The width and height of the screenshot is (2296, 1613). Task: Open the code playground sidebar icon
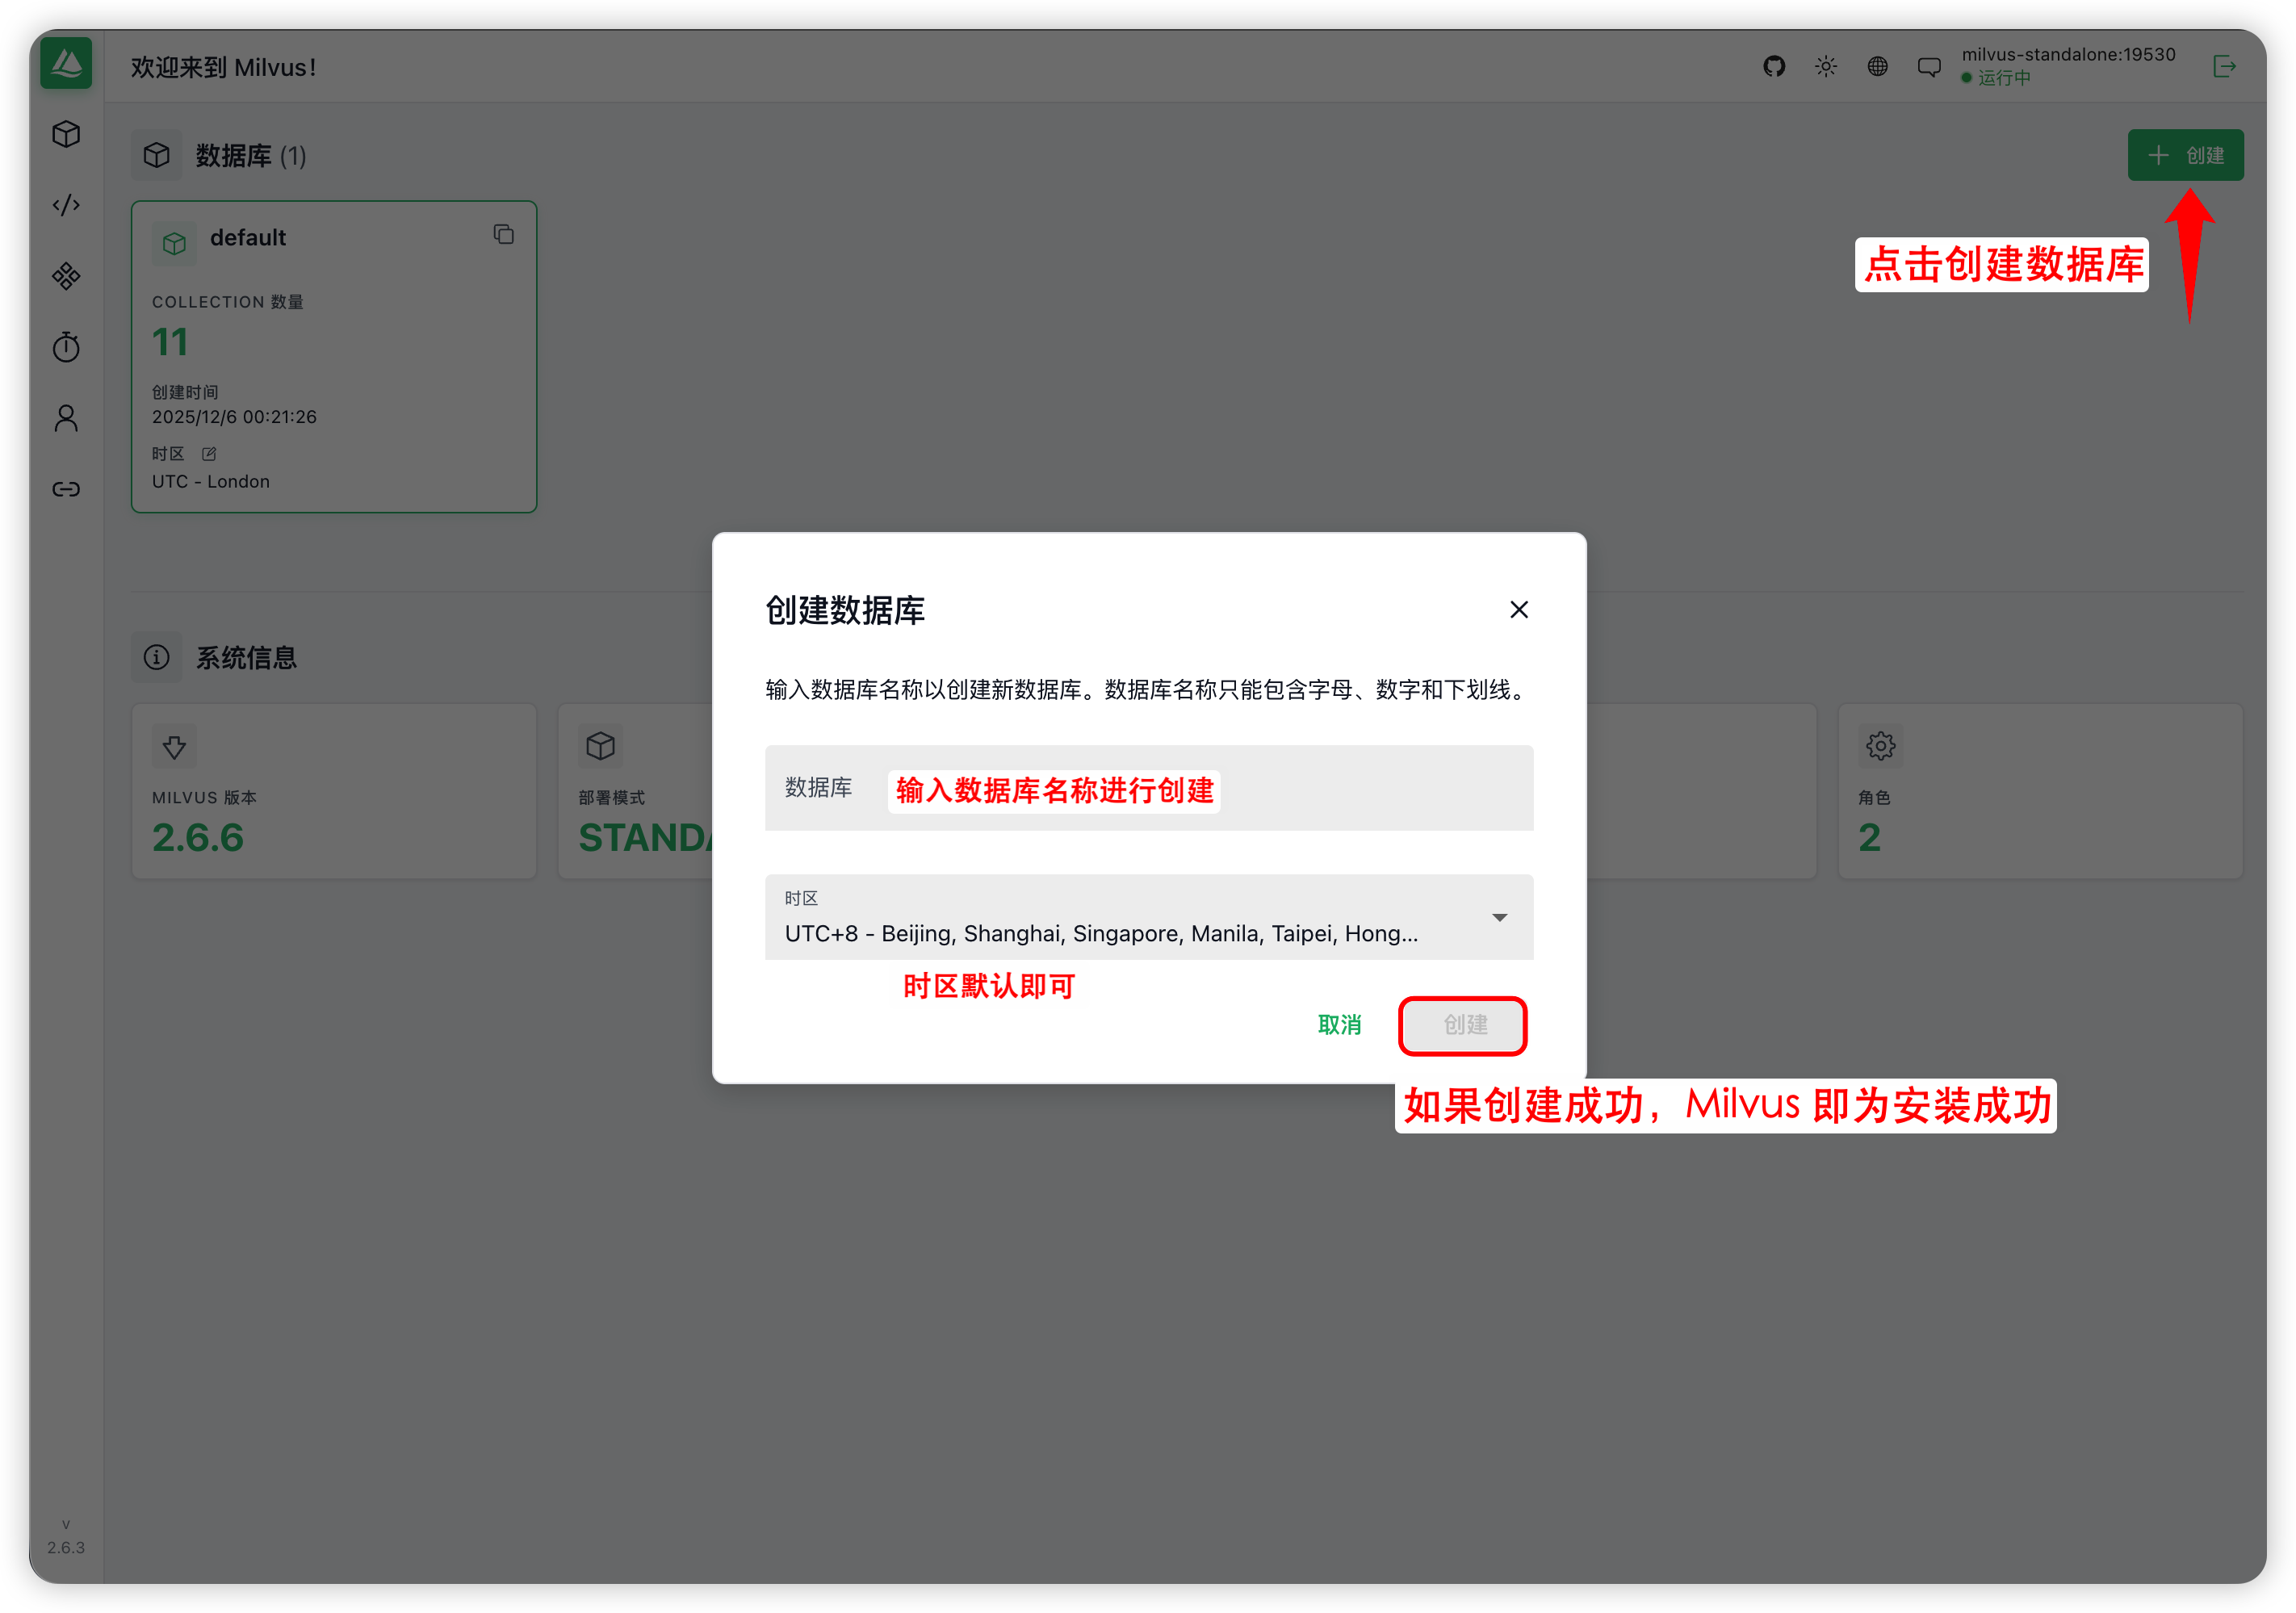[66, 205]
